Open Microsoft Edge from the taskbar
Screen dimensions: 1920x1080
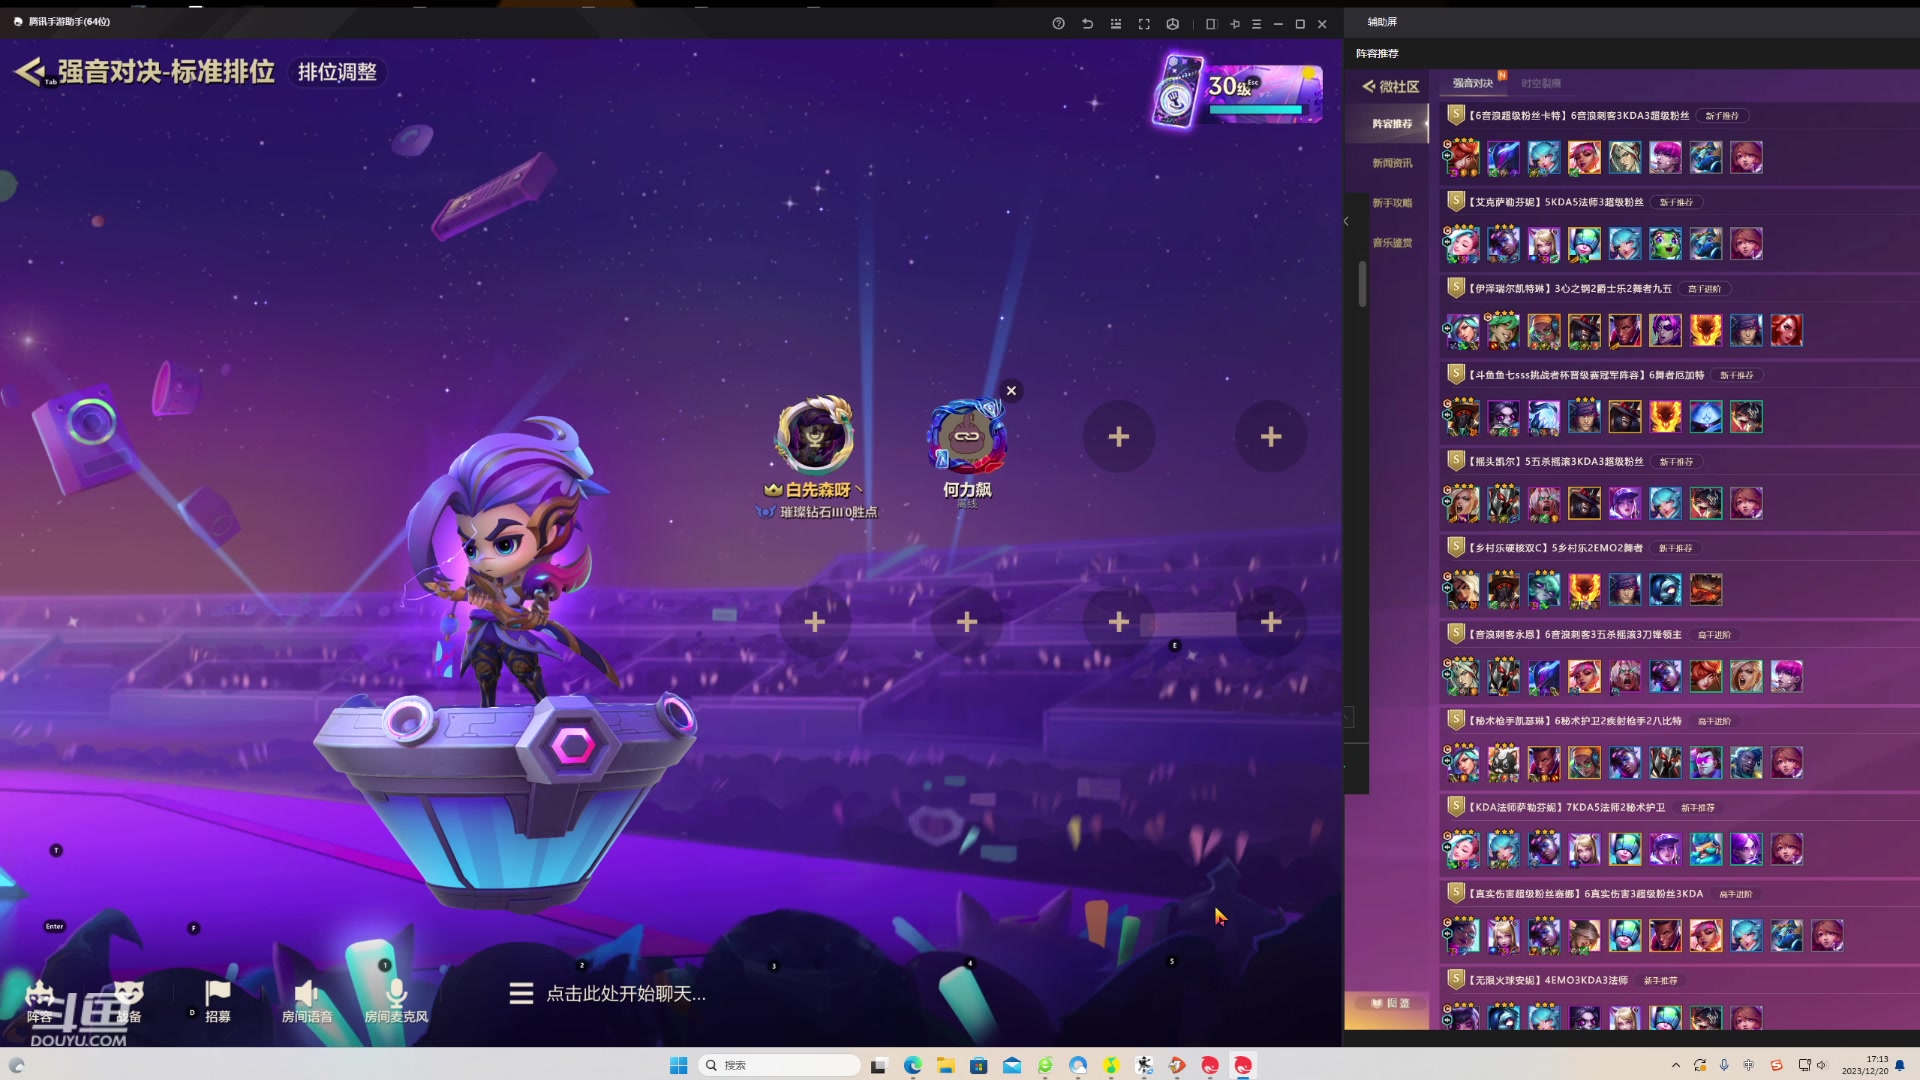tap(912, 1065)
